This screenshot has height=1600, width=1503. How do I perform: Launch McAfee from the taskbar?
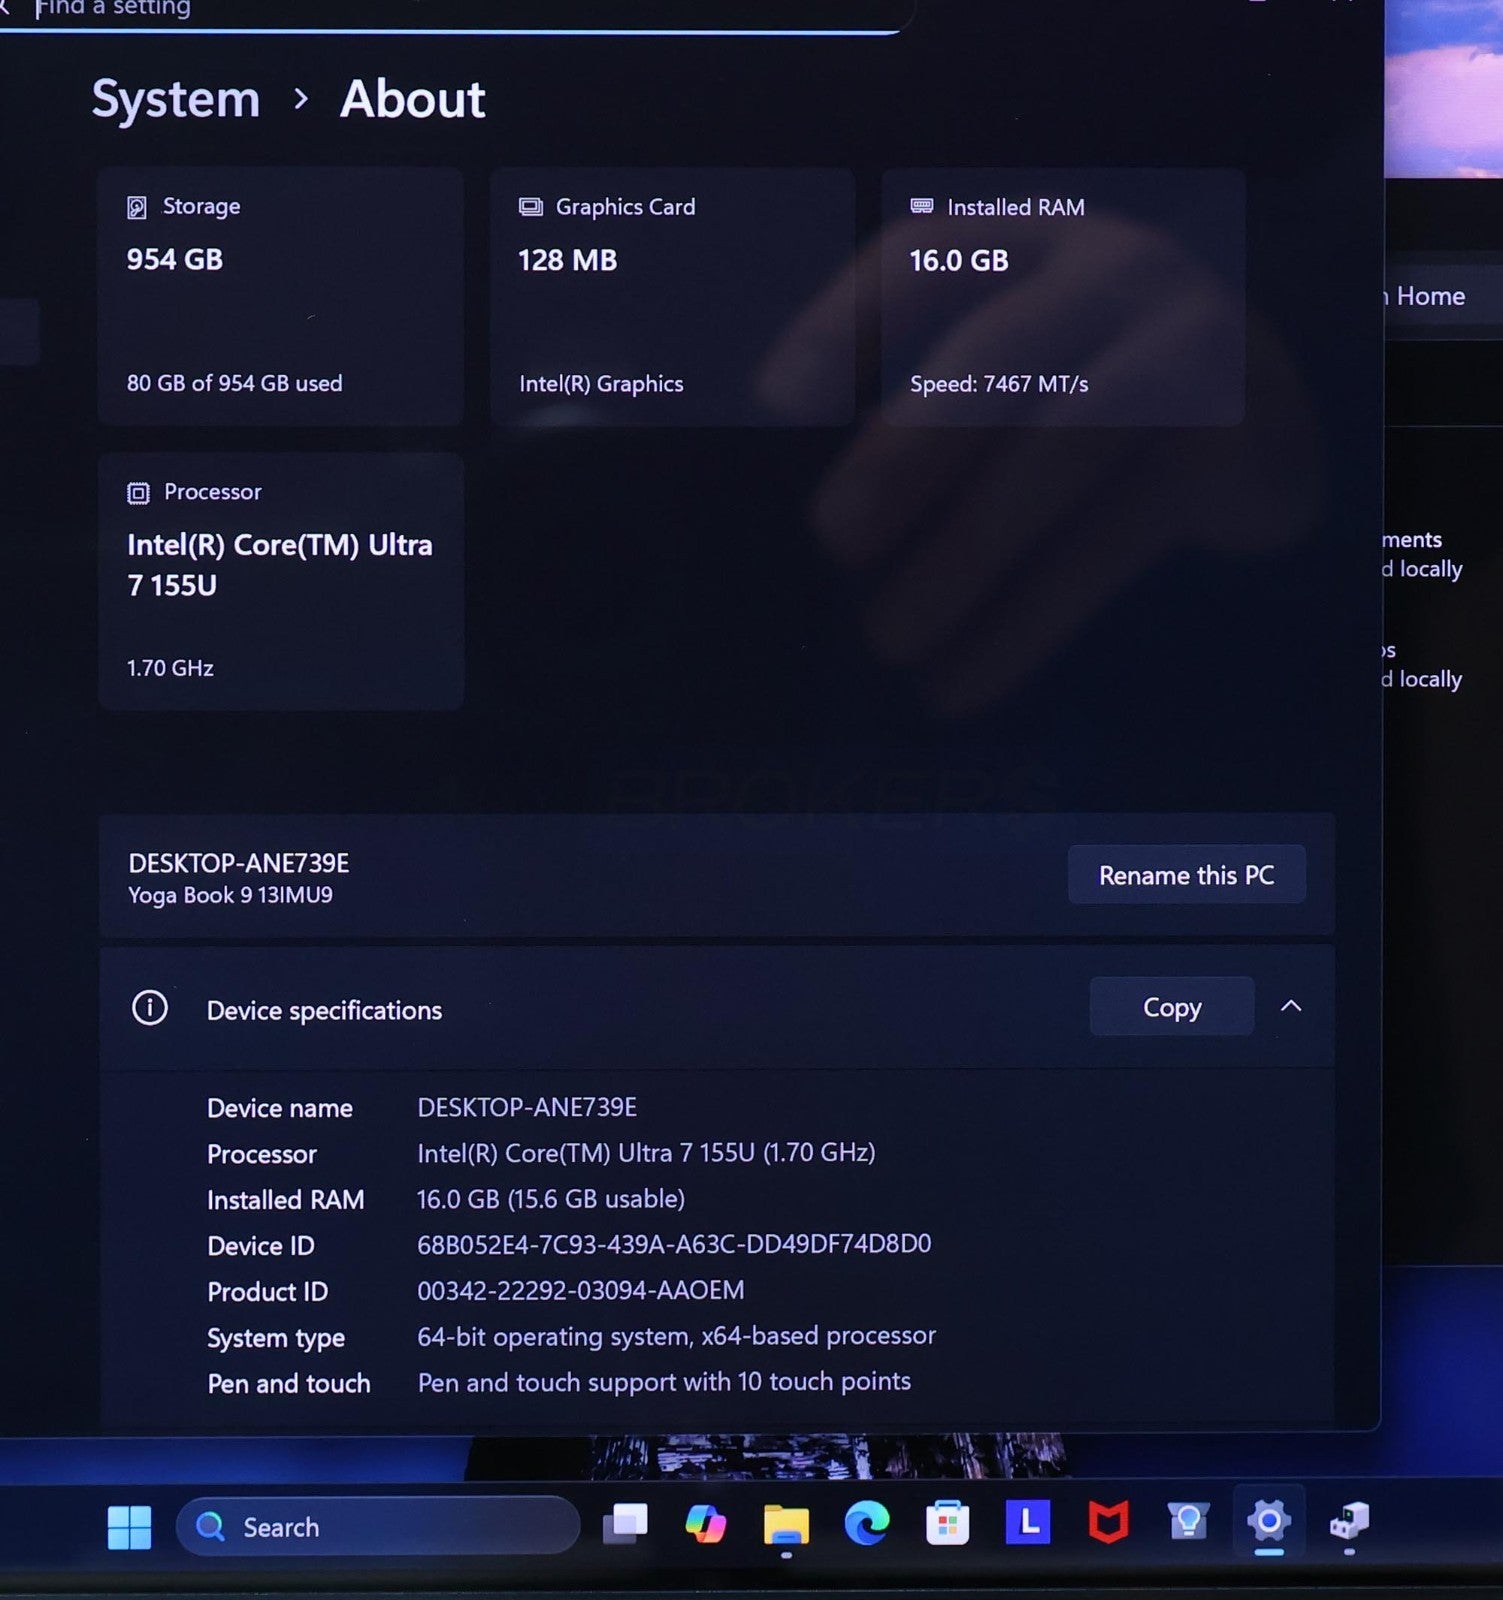point(1108,1523)
